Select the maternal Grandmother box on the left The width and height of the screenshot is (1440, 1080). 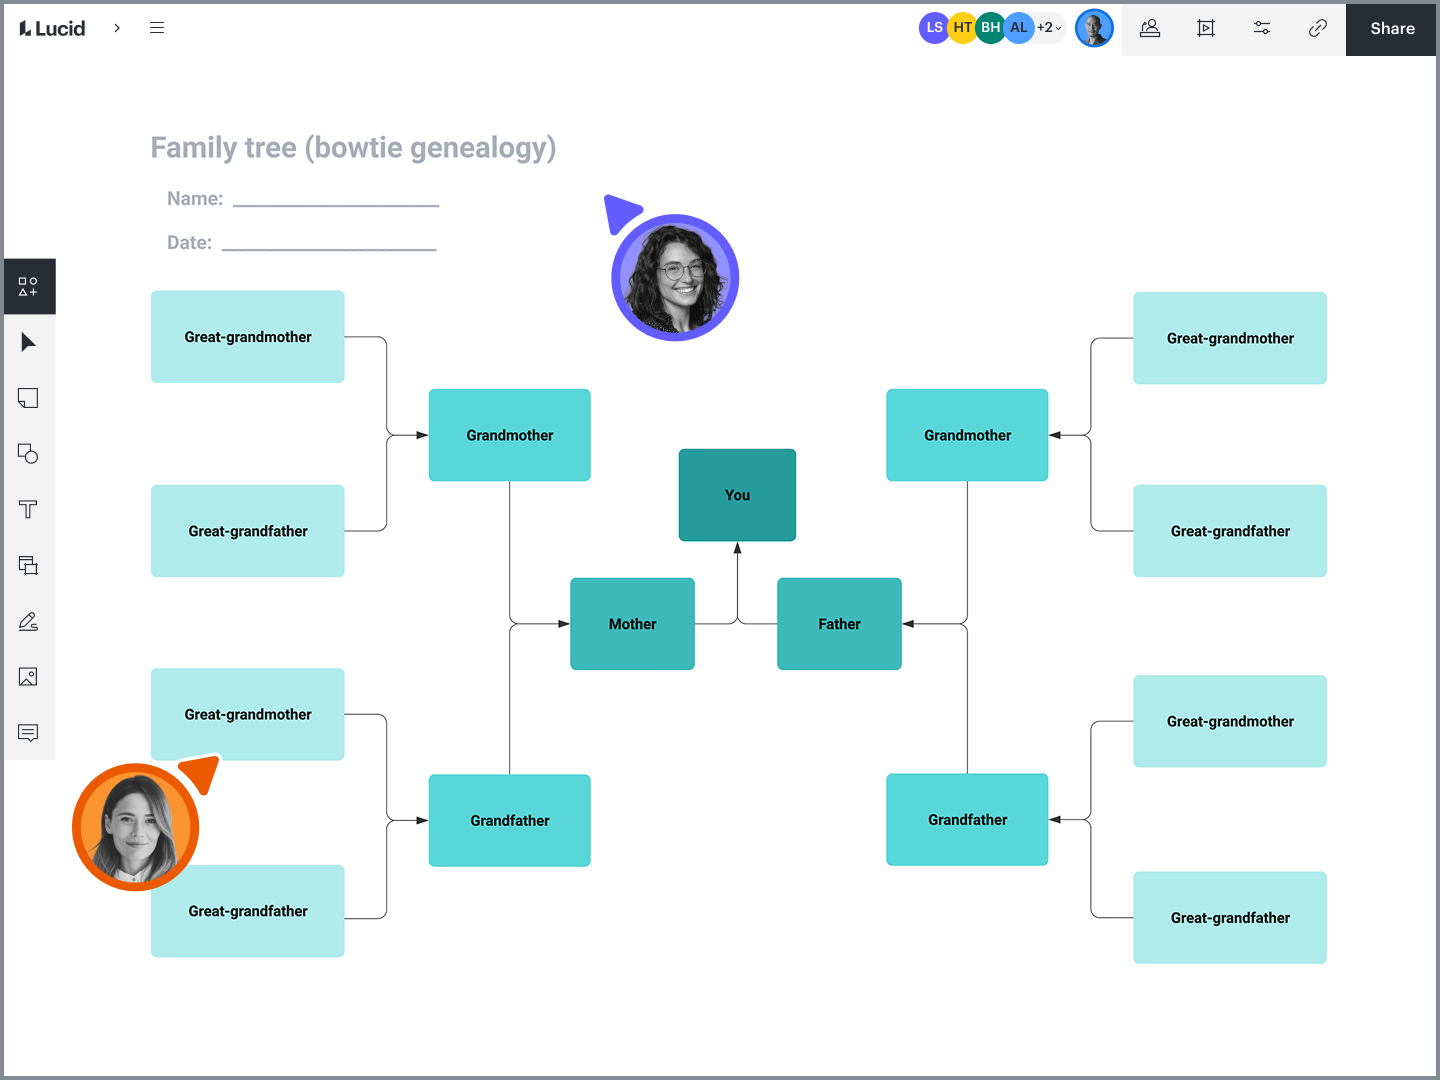(x=510, y=435)
